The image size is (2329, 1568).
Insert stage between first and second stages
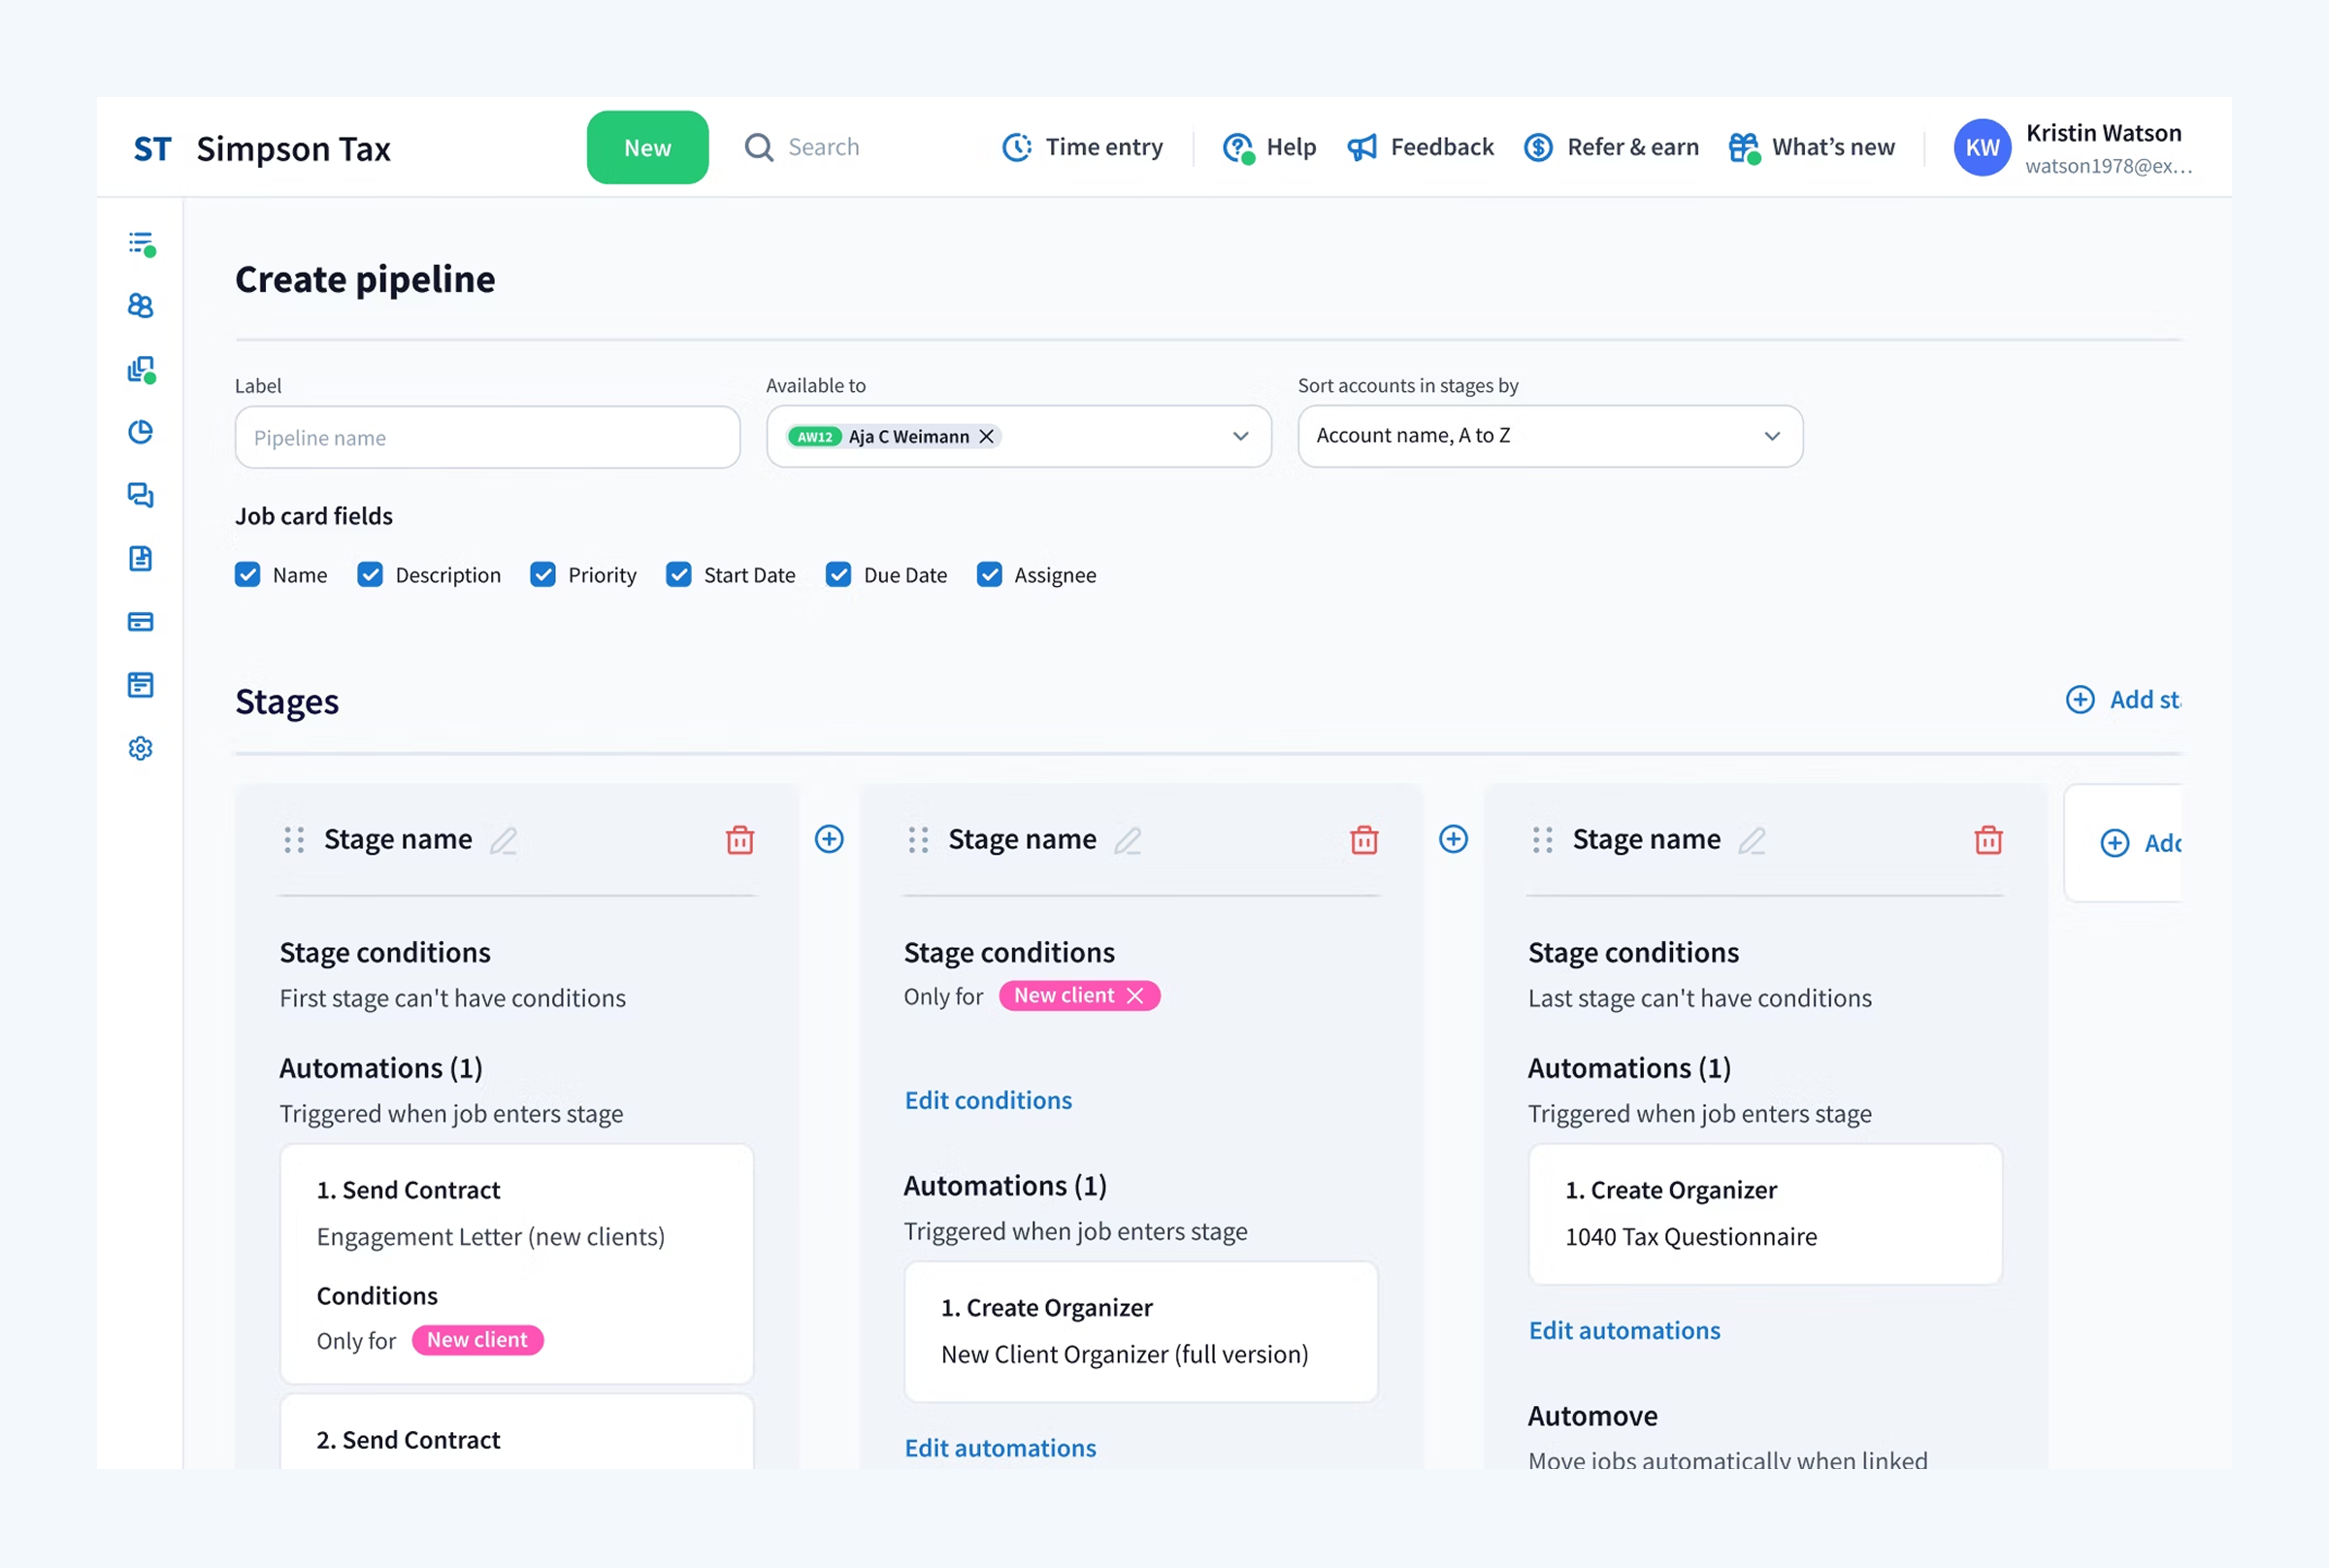point(828,839)
